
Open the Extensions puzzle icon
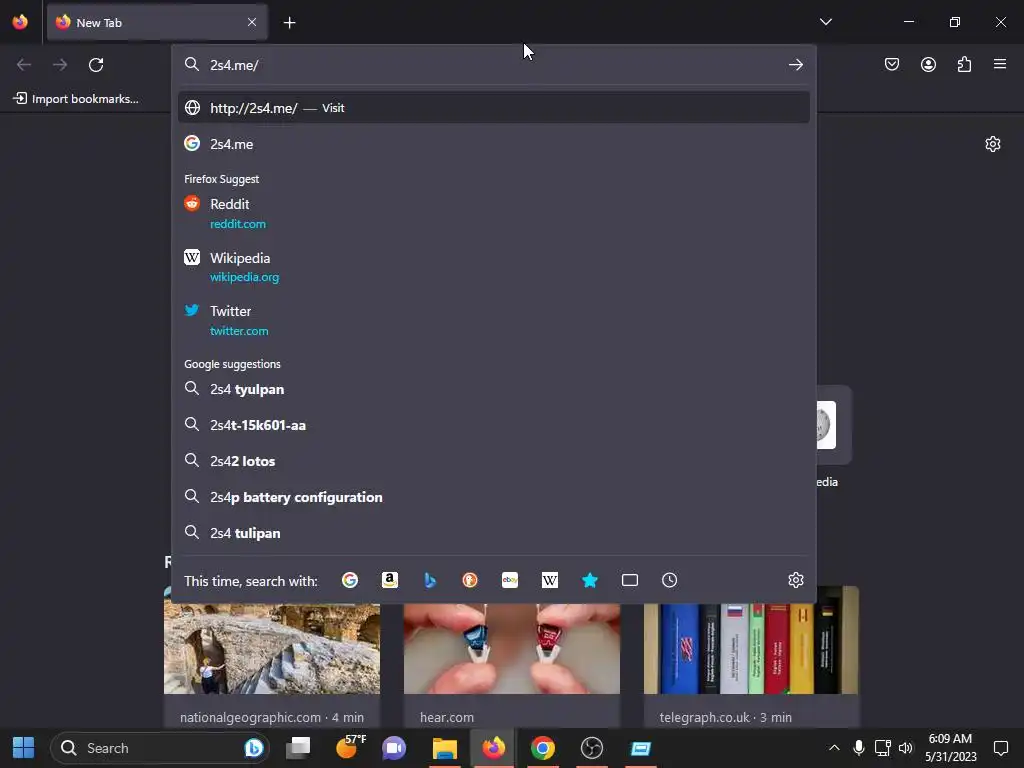pyautogui.click(x=964, y=65)
